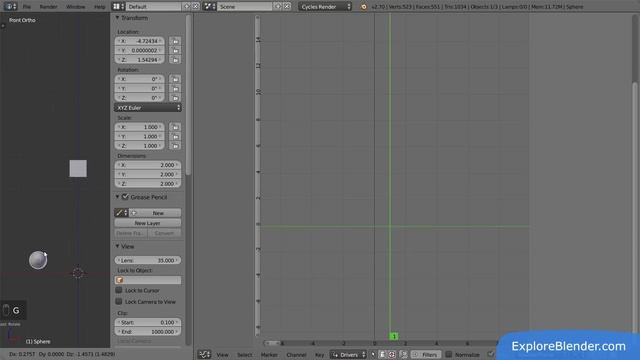The height and width of the screenshot is (360, 640).
Task: Select the cube object in viewport
Action: (x=78, y=169)
